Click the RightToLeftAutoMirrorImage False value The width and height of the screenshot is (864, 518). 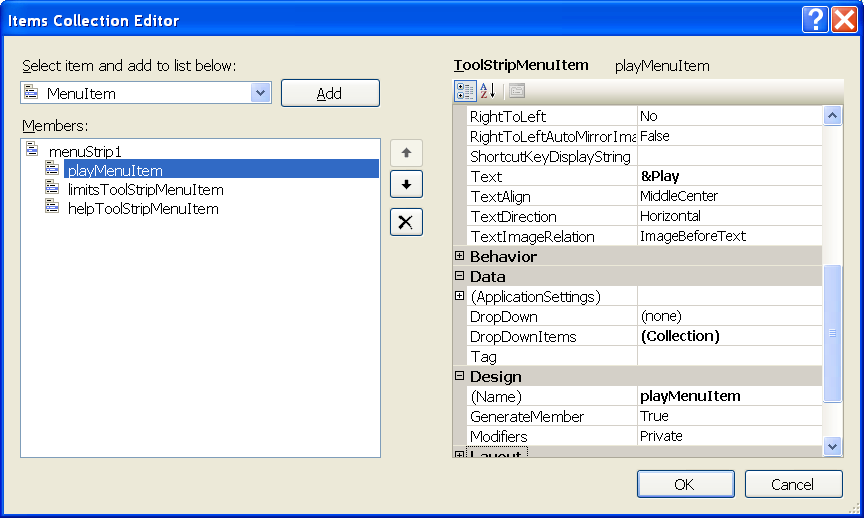(x=730, y=136)
